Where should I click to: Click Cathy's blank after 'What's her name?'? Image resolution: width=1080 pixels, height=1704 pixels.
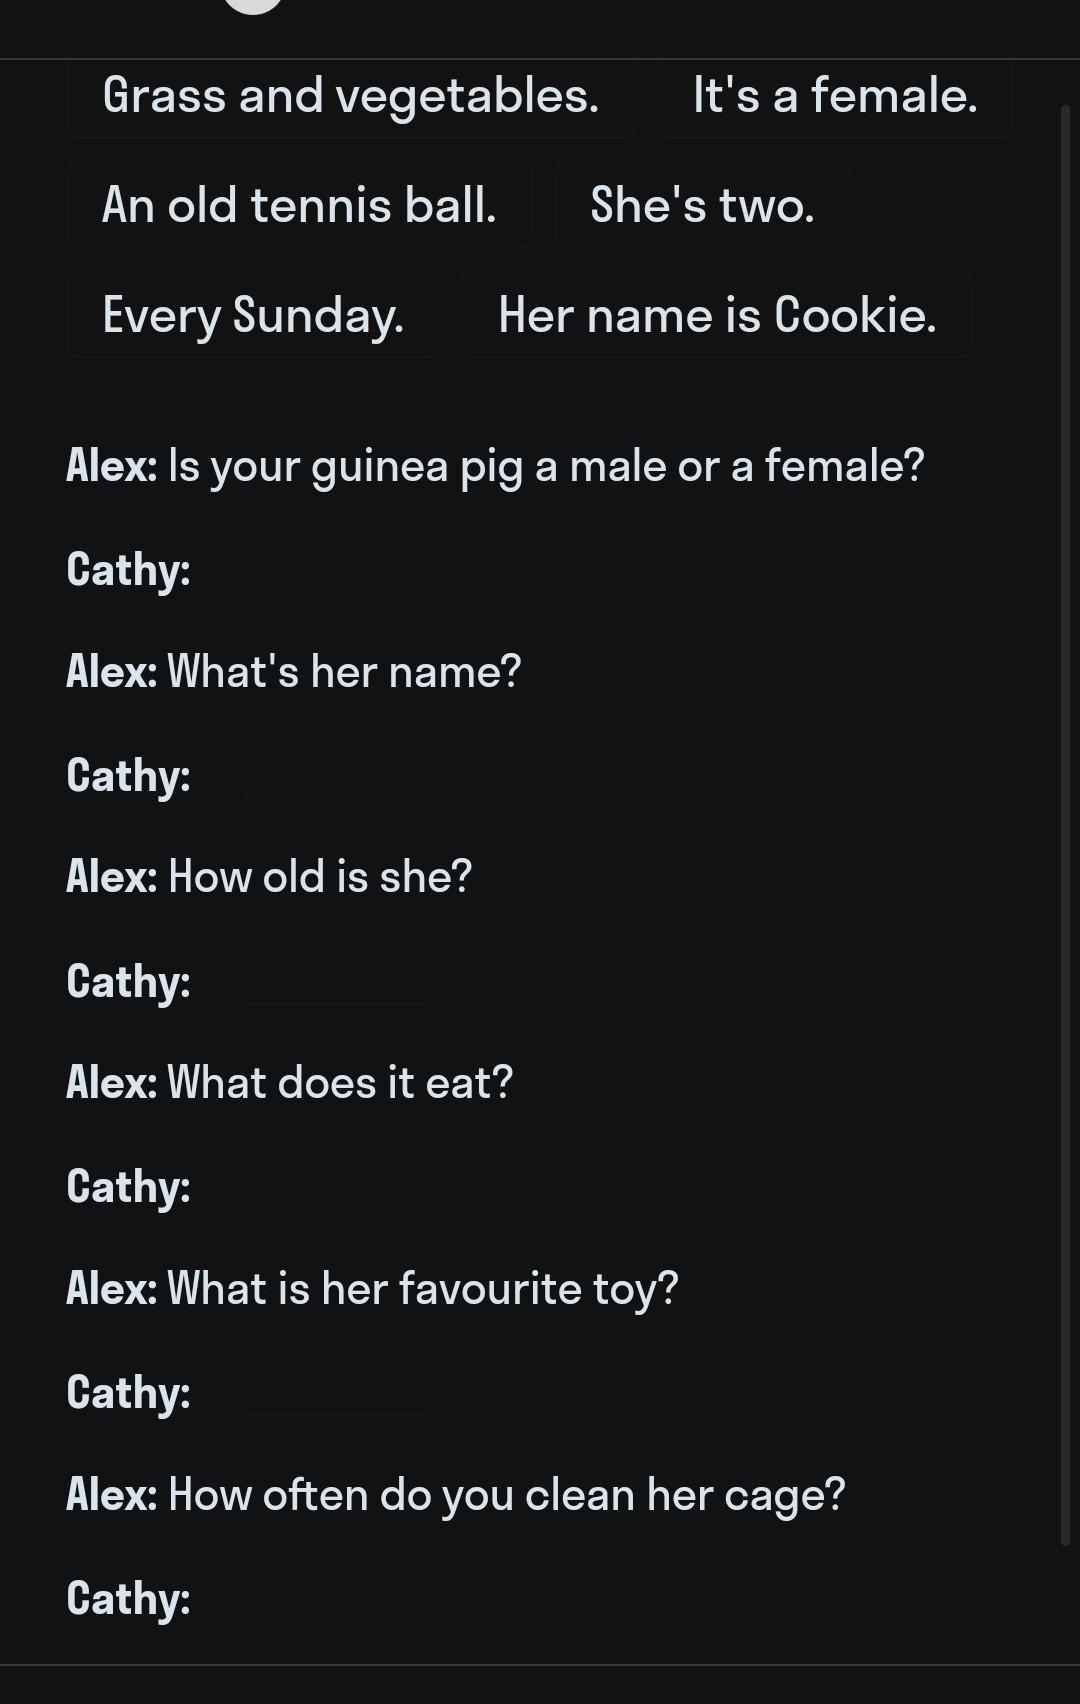[335, 778]
